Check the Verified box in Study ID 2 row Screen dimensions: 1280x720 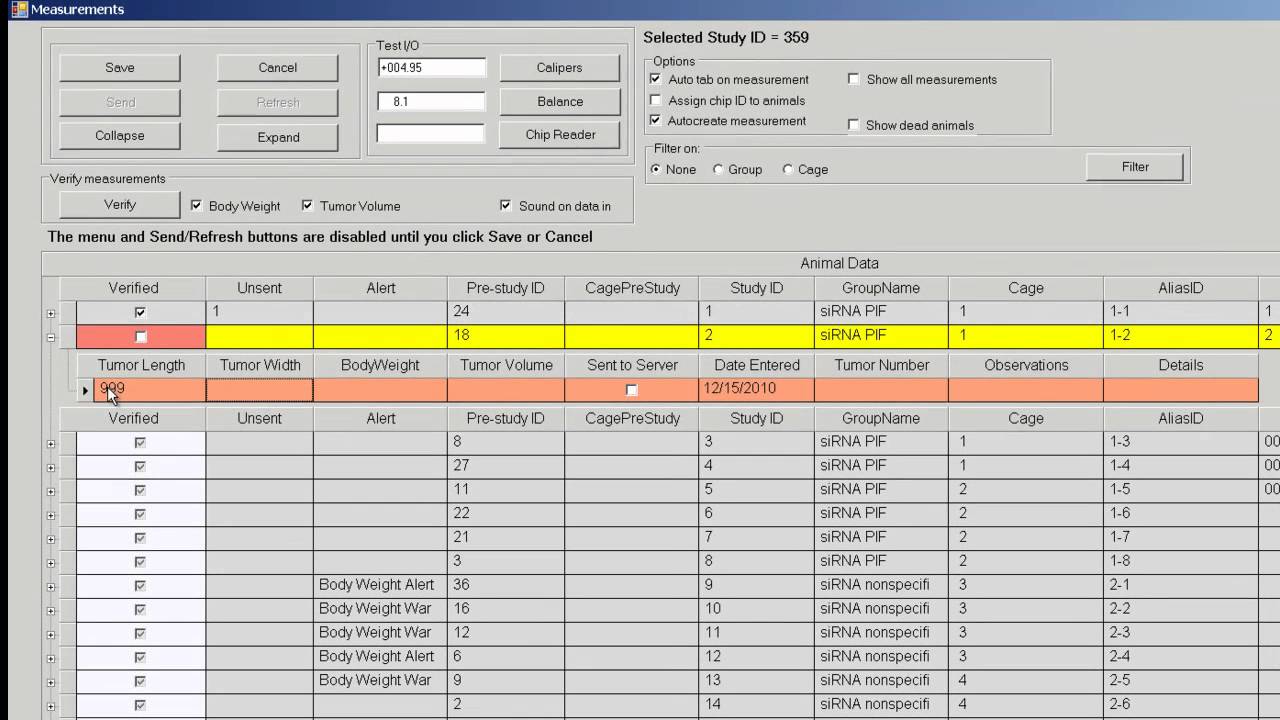pyautogui.click(x=140, y=337)
